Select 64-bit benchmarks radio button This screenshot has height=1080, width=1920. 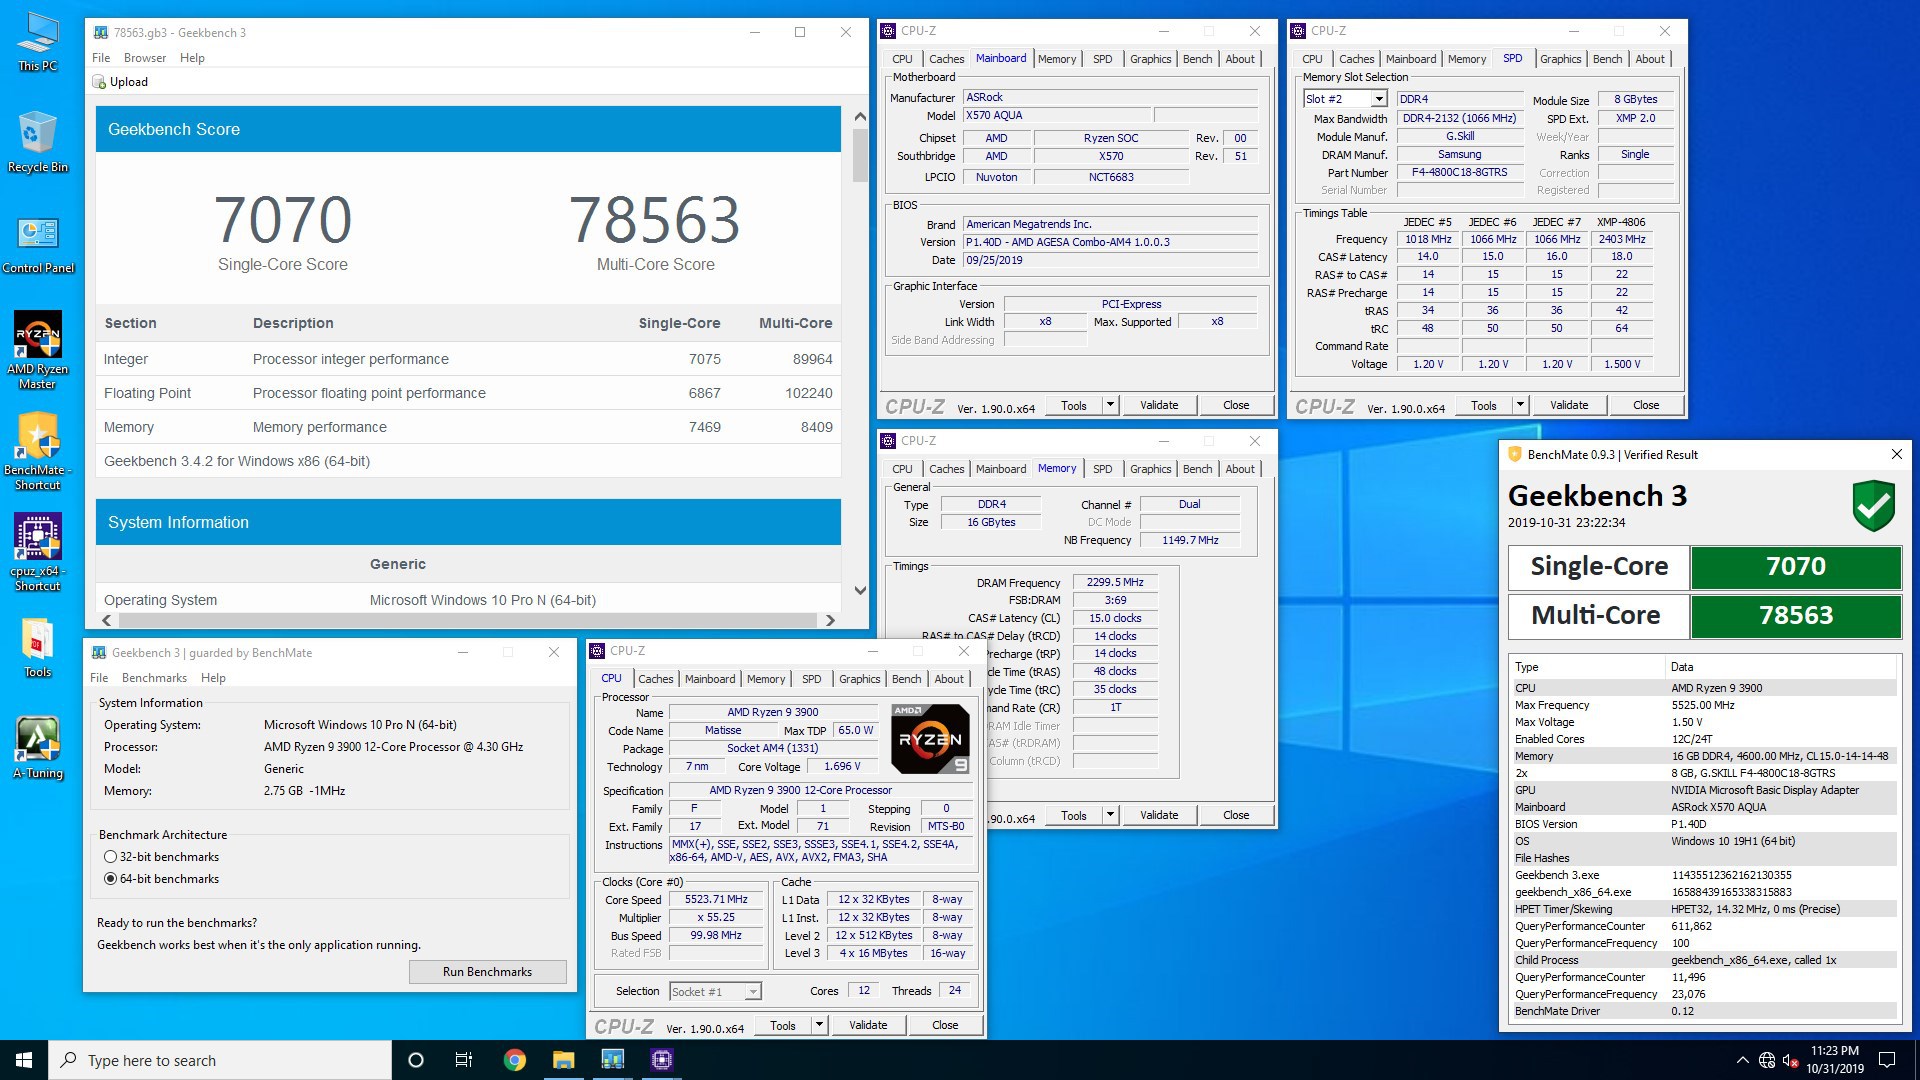pos(110,879)
